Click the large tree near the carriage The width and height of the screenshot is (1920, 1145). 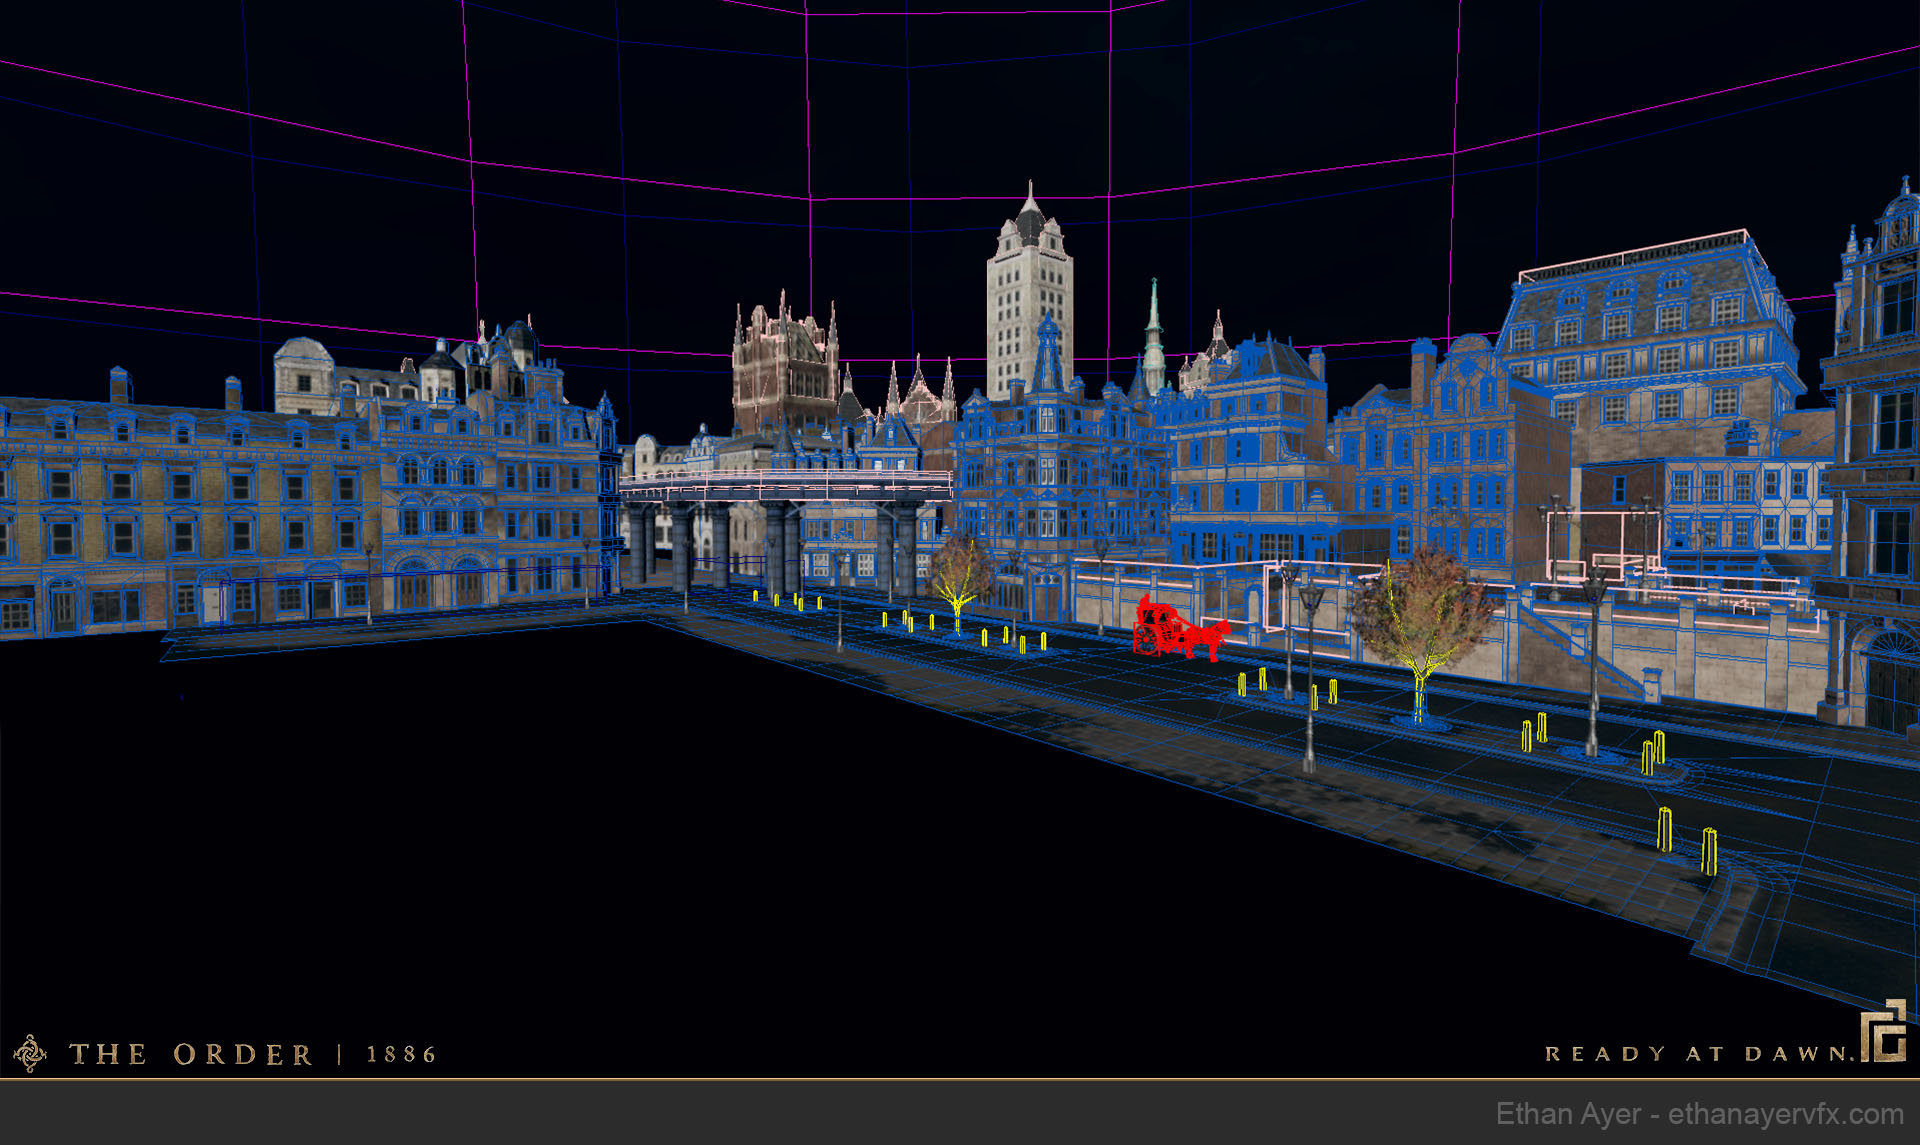pos(1420,635)
